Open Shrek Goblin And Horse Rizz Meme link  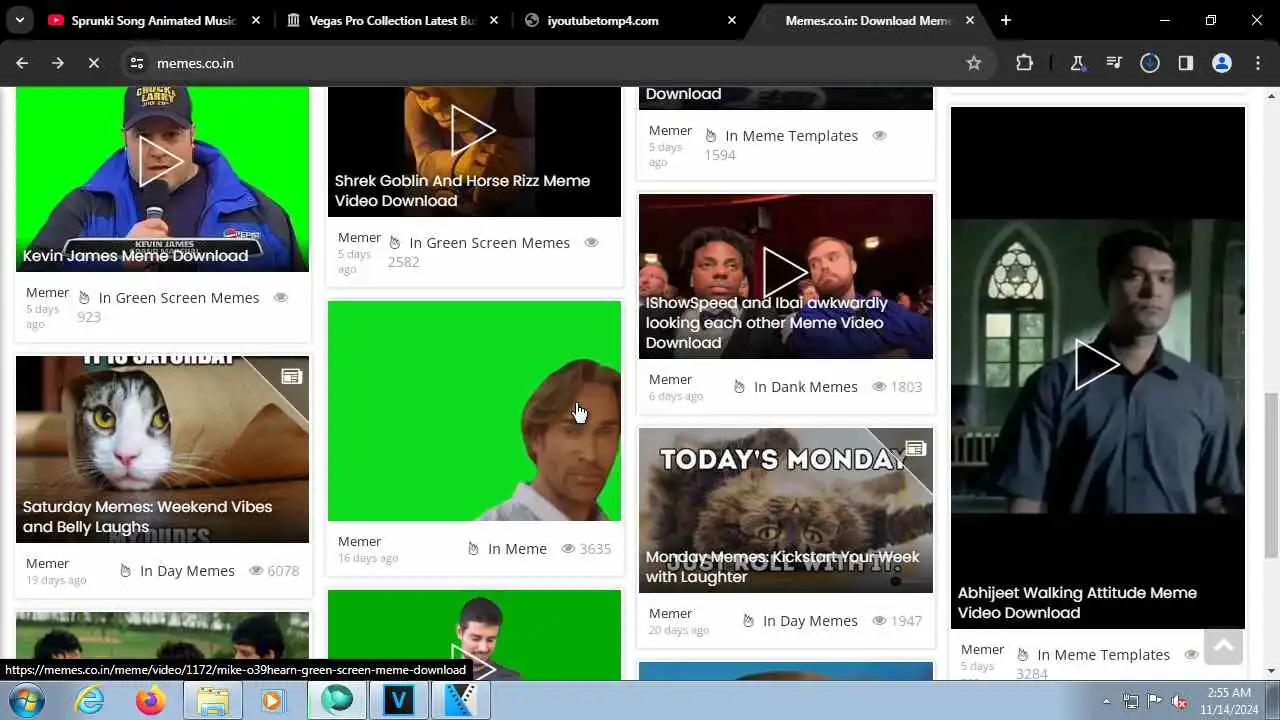coord(462,191)
